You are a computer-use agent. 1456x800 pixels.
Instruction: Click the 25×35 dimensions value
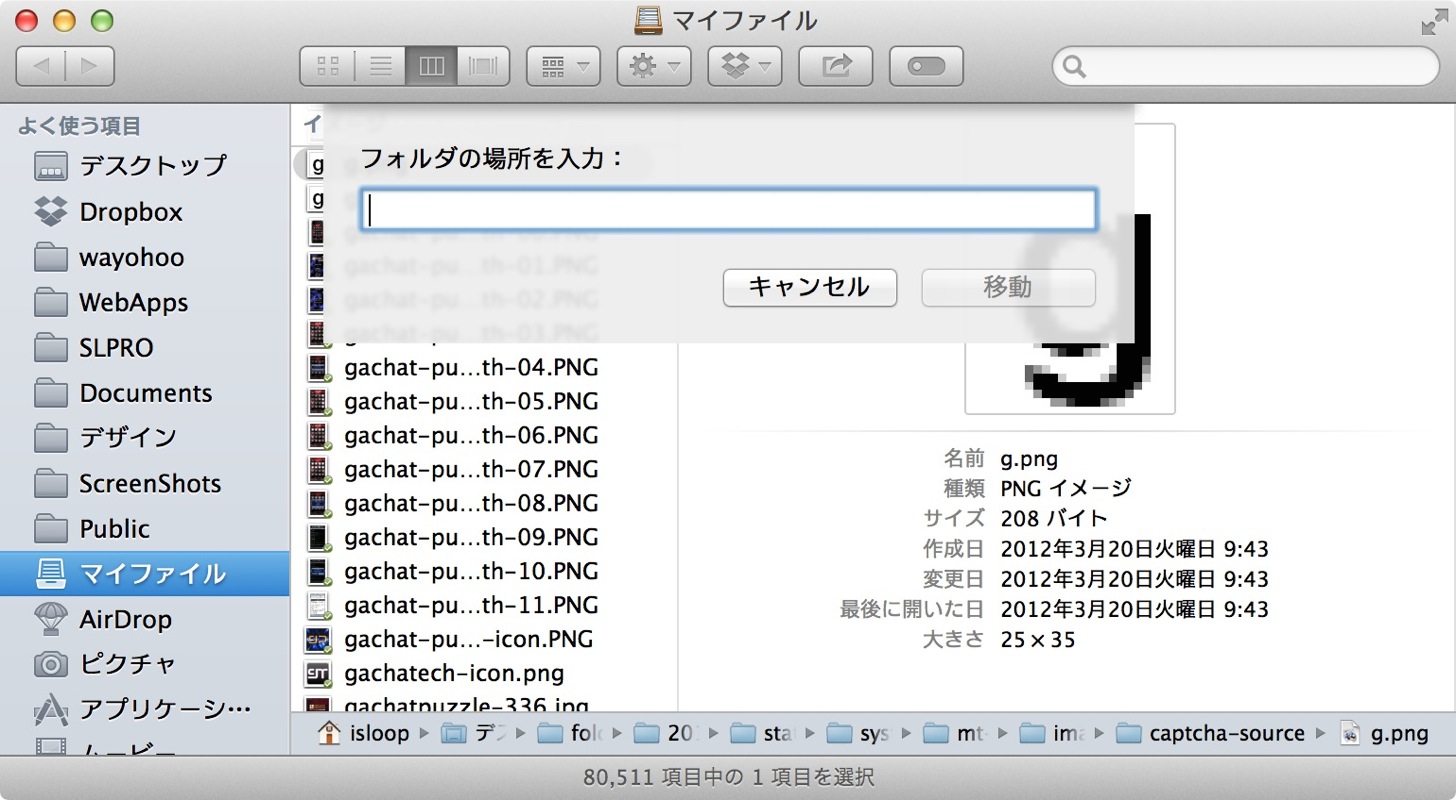1038,639
